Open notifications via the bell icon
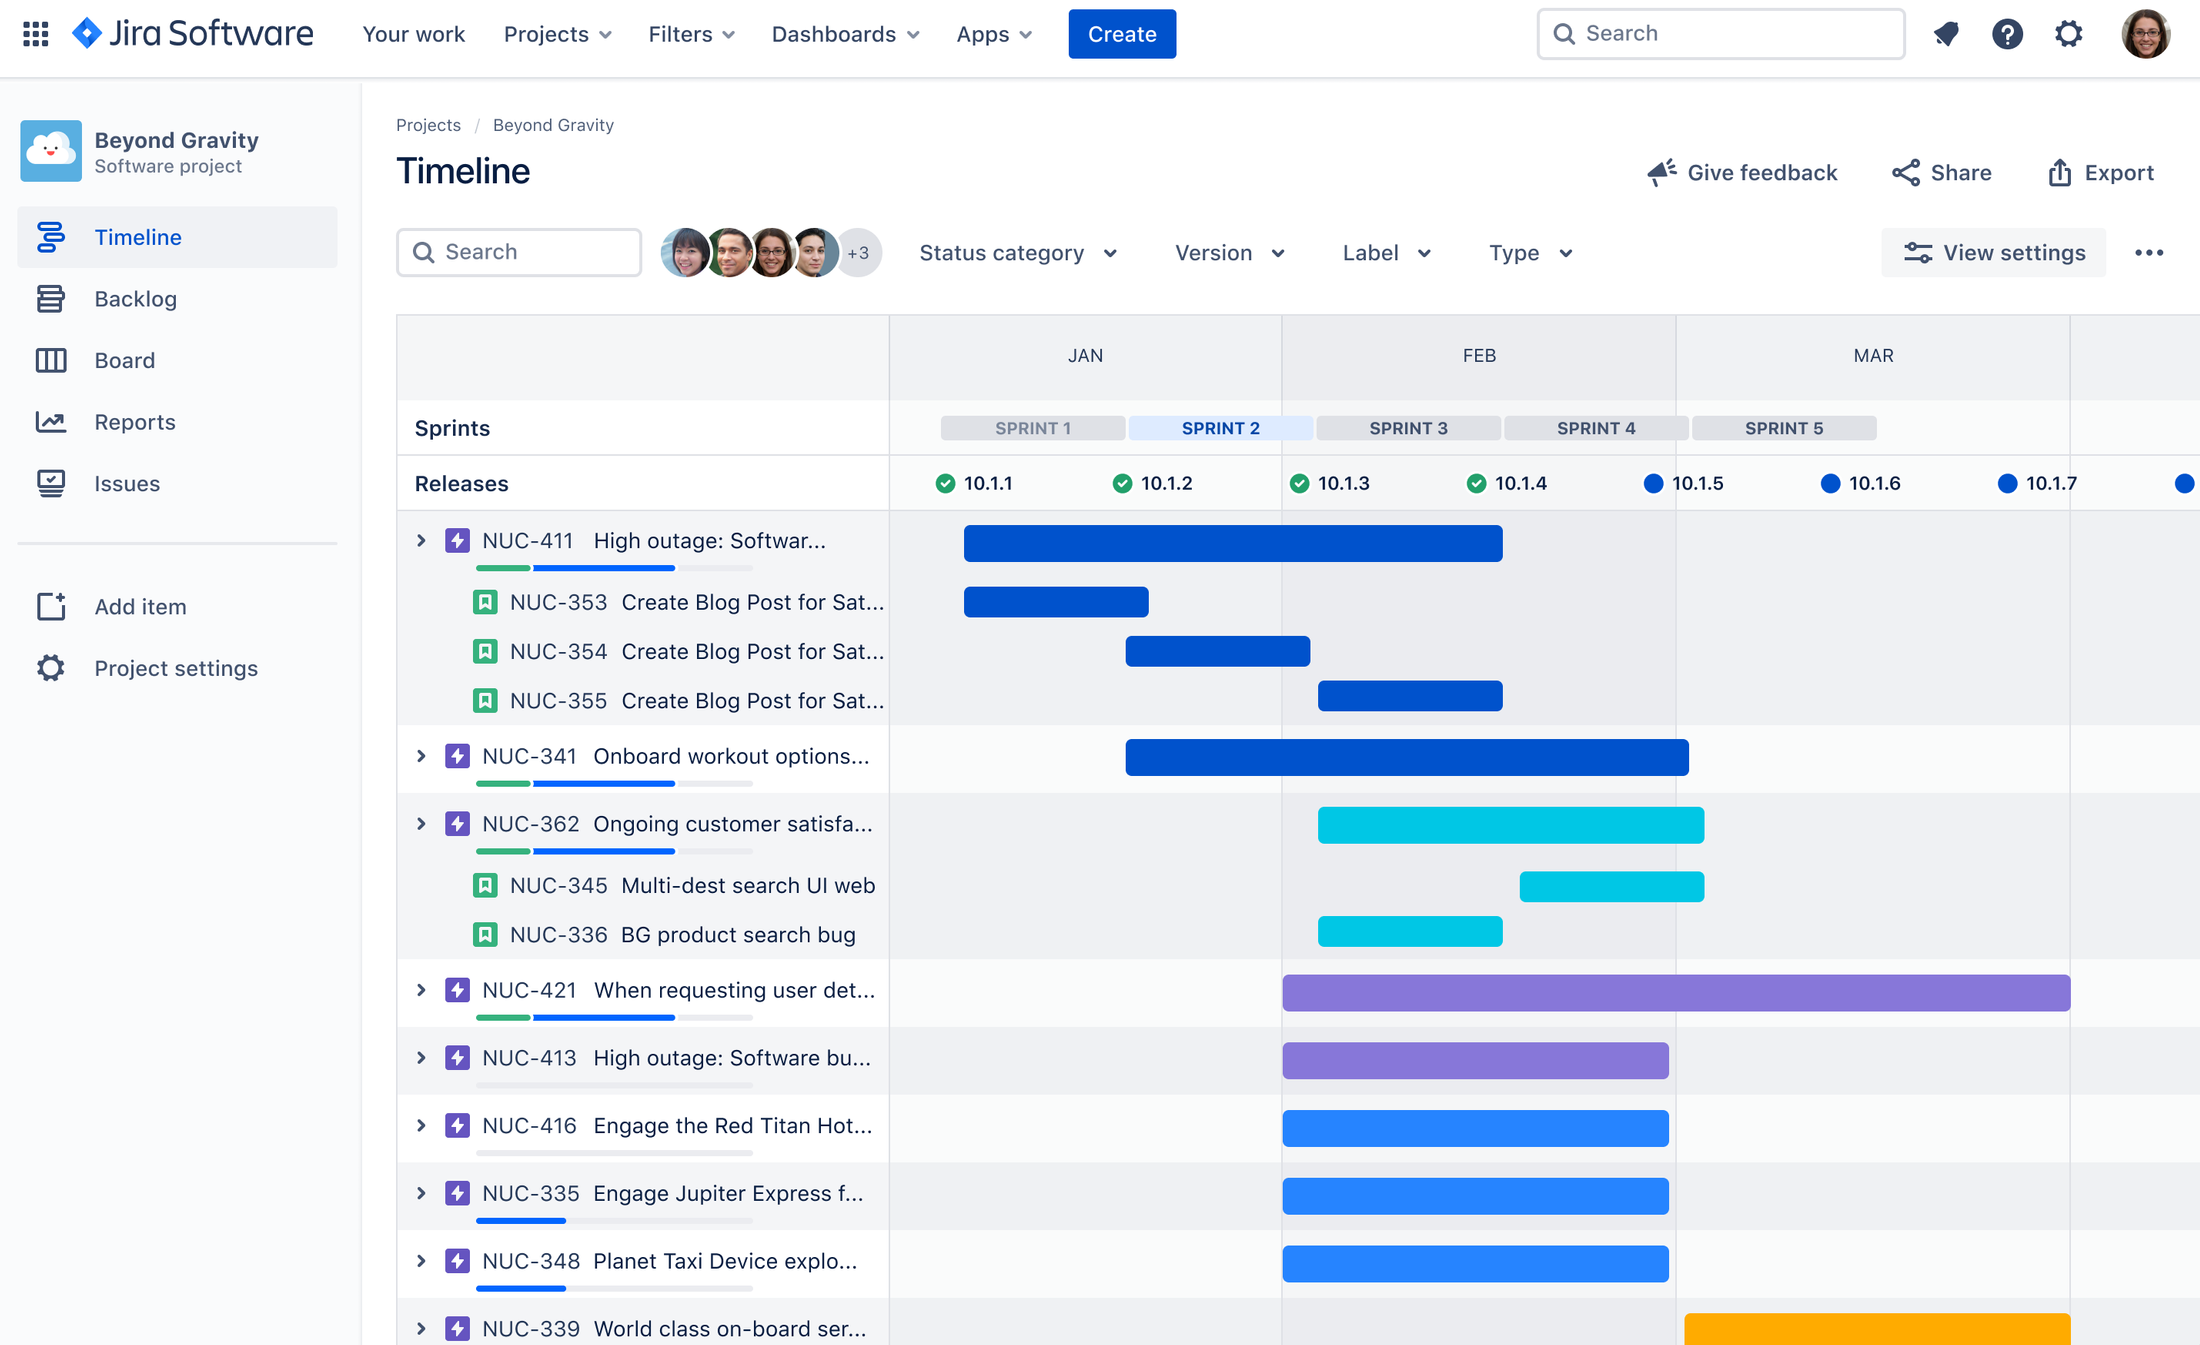The height and width of the screenshot is (1345, 2200). click(x=1946, y=33)
